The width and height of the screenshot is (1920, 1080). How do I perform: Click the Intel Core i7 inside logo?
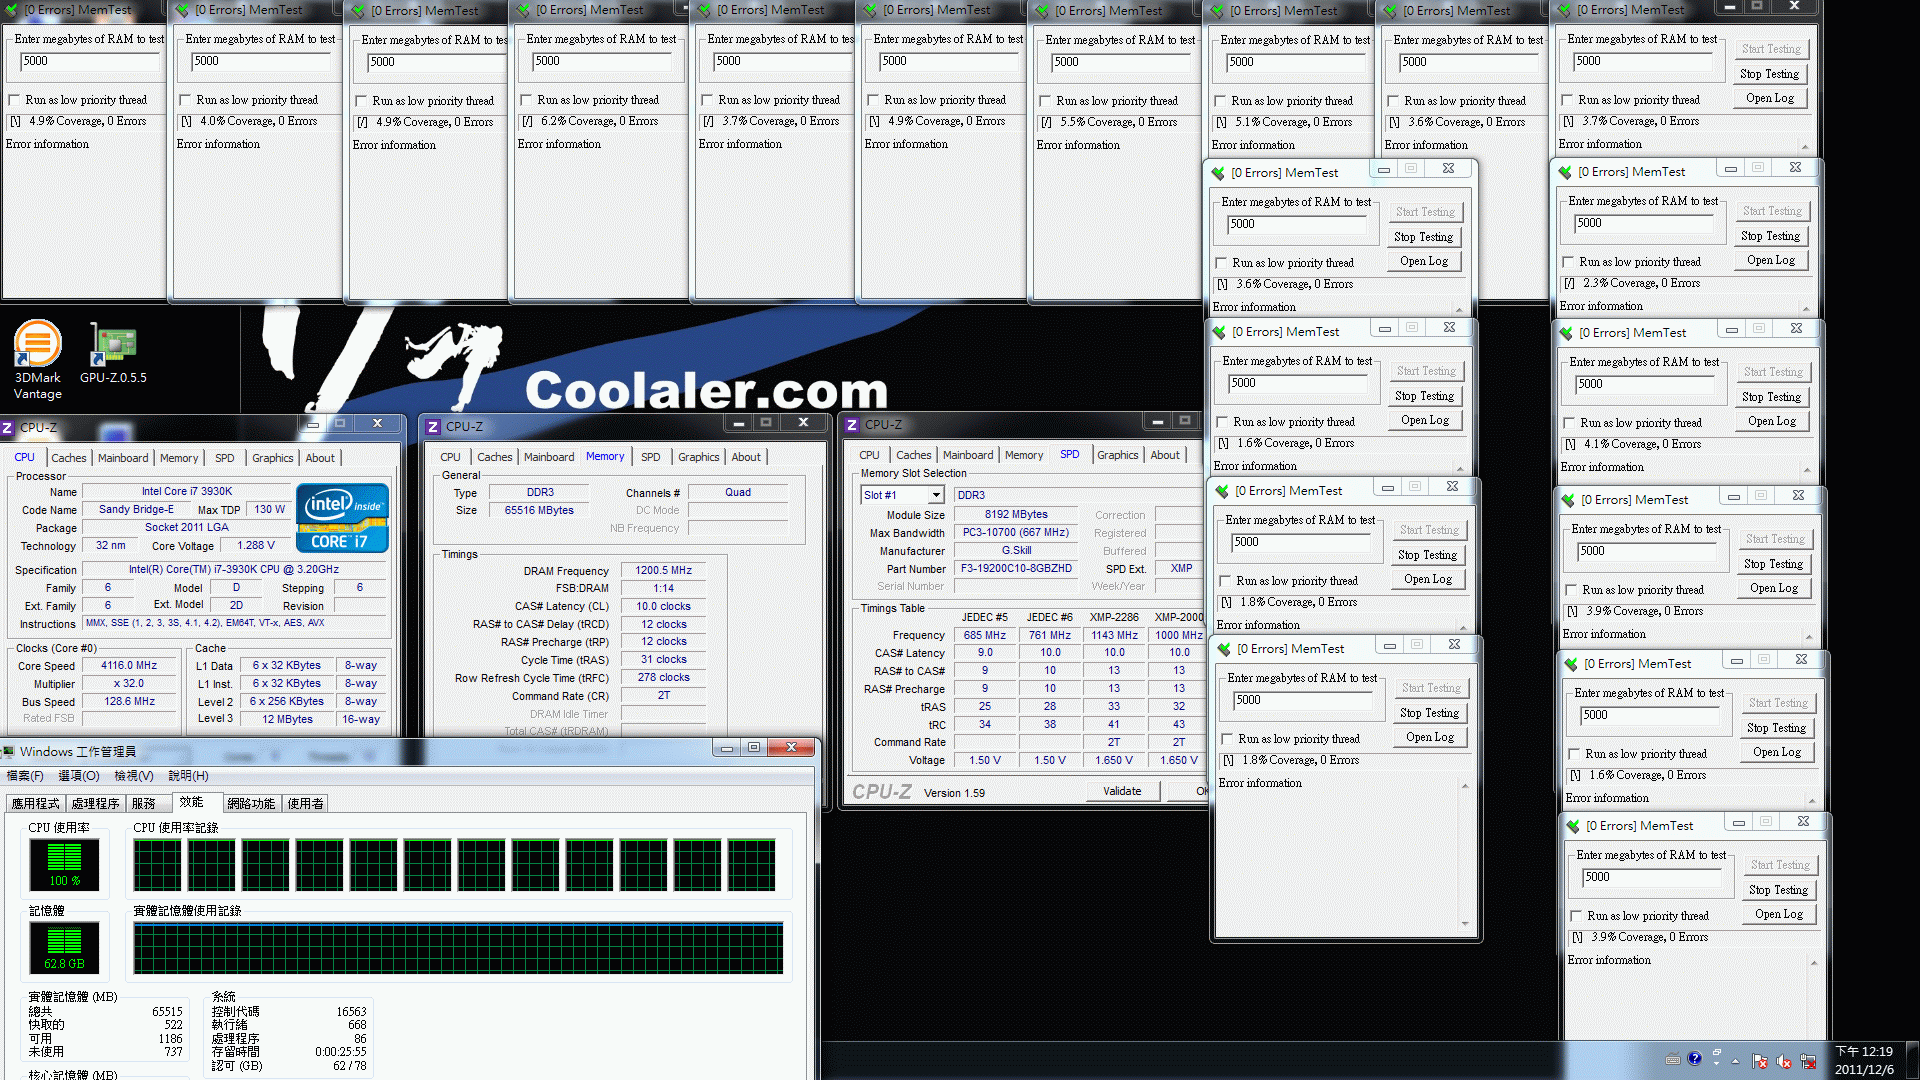tap(342, 518)
